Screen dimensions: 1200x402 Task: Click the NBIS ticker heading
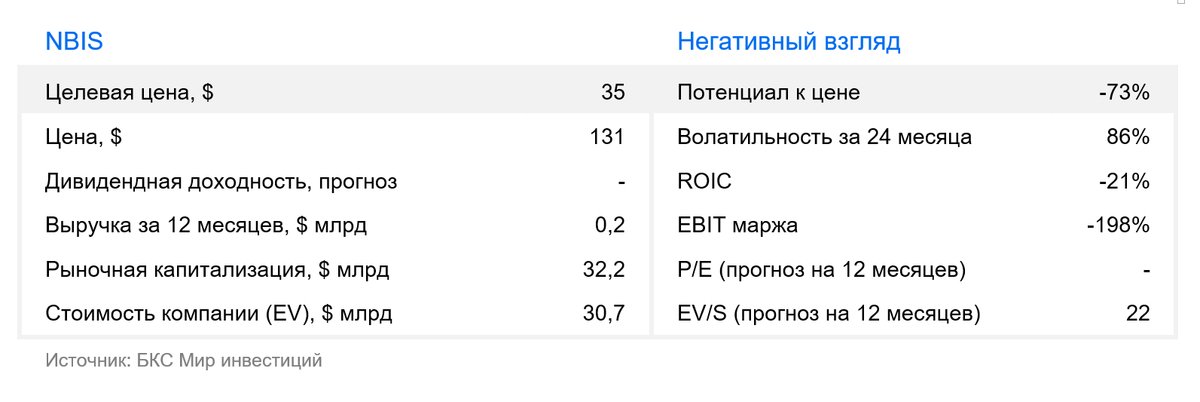pyautogui.click(x=75, y=41)
